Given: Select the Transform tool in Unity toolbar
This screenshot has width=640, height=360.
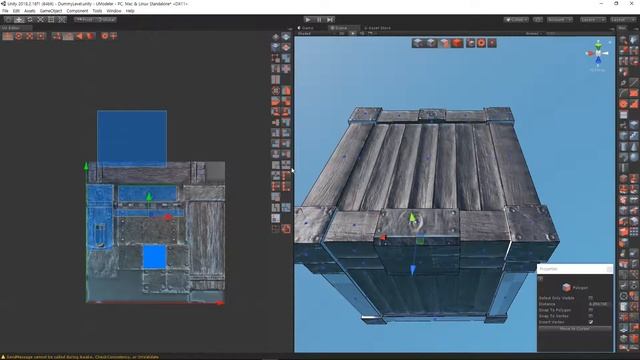Looking at the screenshot, I should [x=61, y=20].
